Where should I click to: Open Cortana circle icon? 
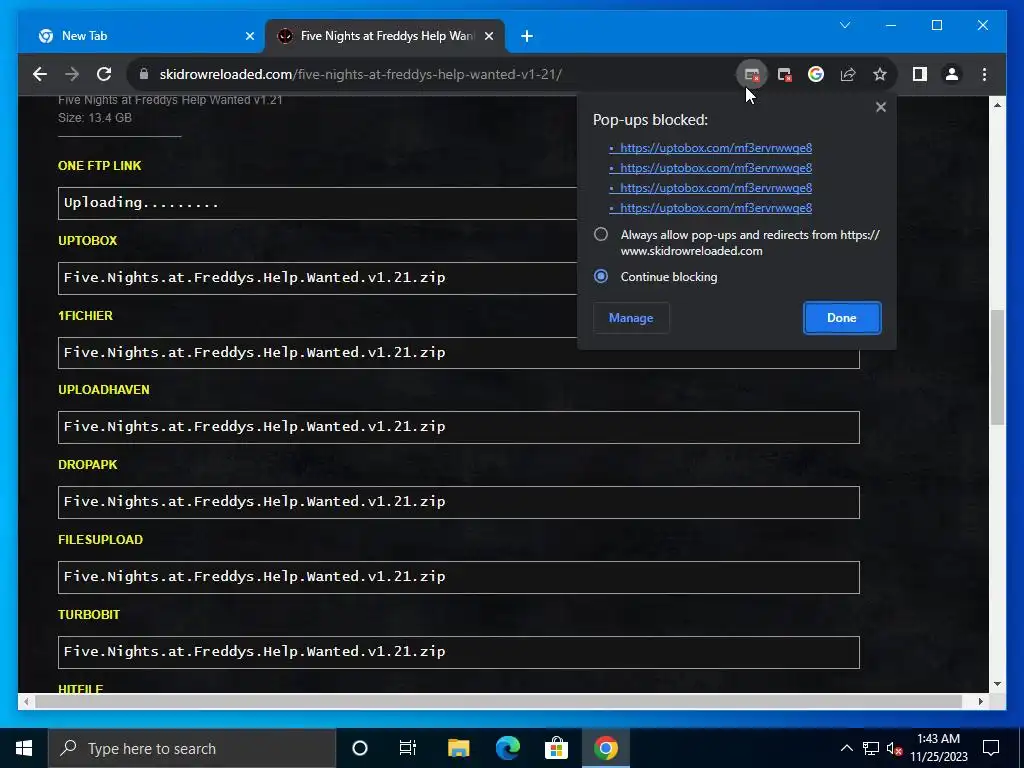360,748
